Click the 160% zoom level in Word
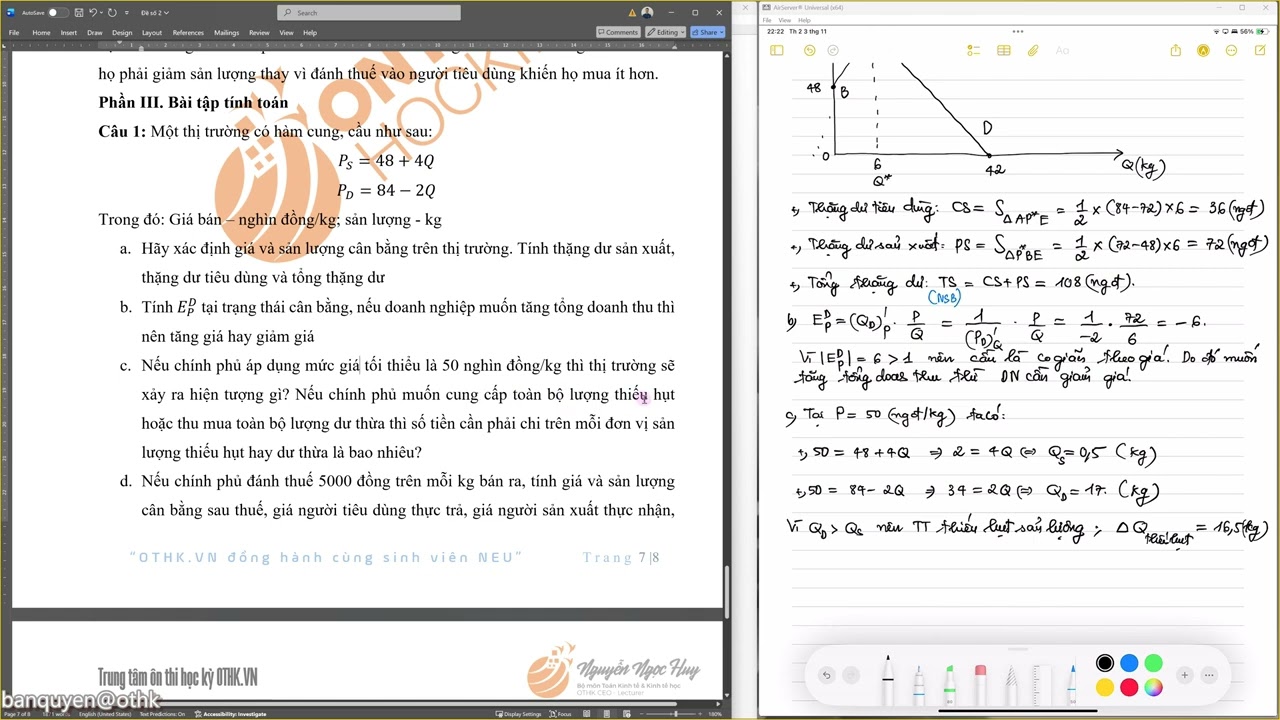The image size is (1280, 720). click(x=715, y=714)
